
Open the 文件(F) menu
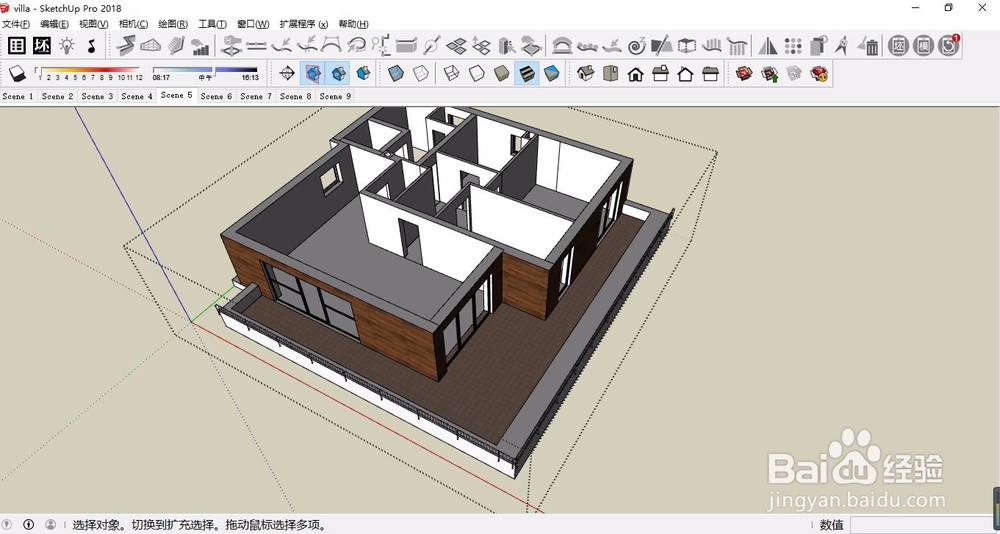15,24
